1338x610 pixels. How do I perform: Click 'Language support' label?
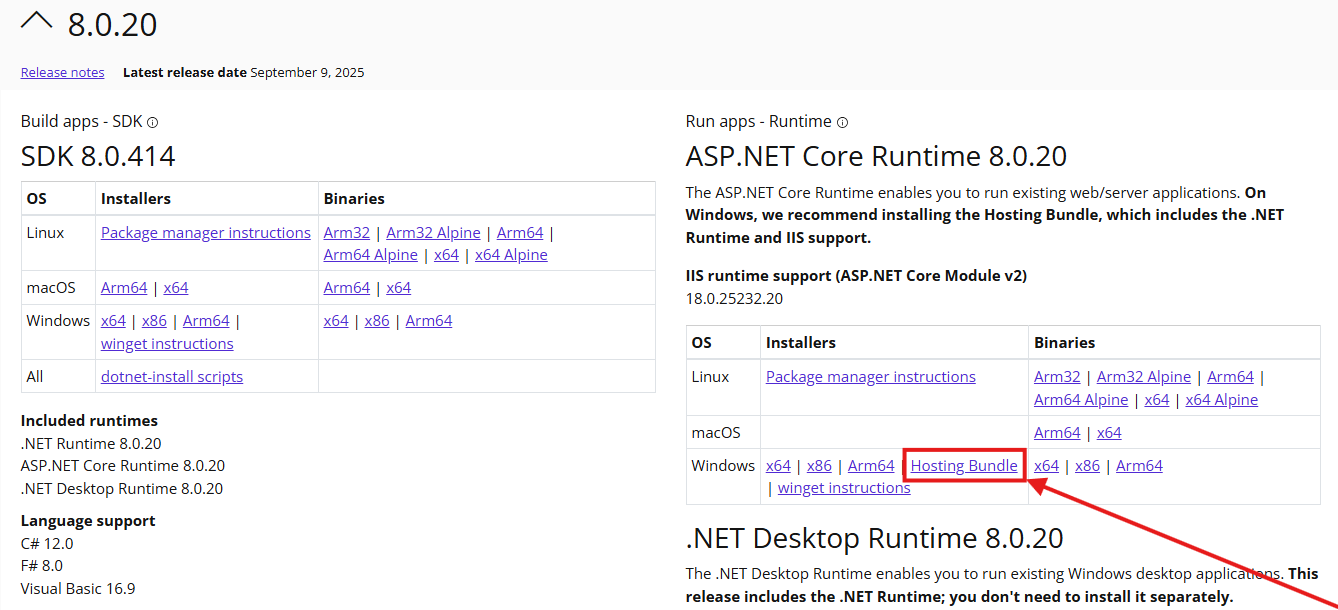[x=88, y=520]
